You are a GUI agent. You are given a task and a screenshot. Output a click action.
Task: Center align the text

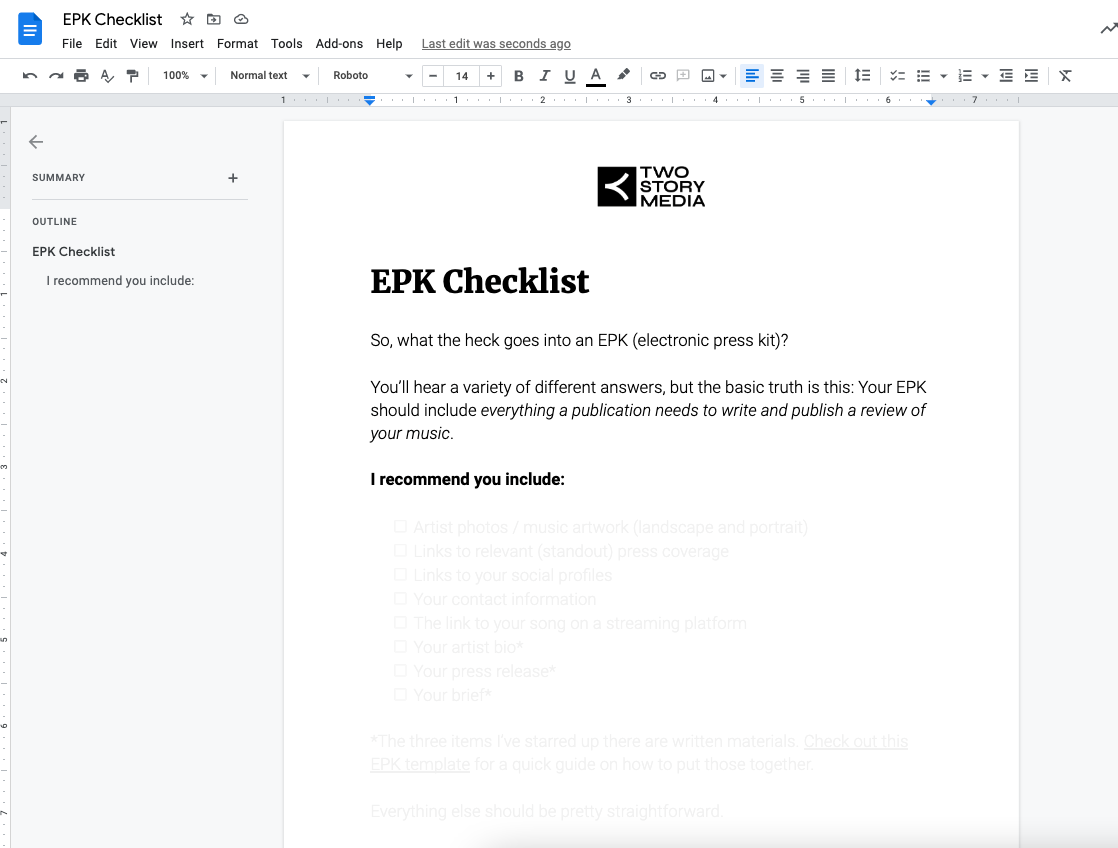pos(777,76)
